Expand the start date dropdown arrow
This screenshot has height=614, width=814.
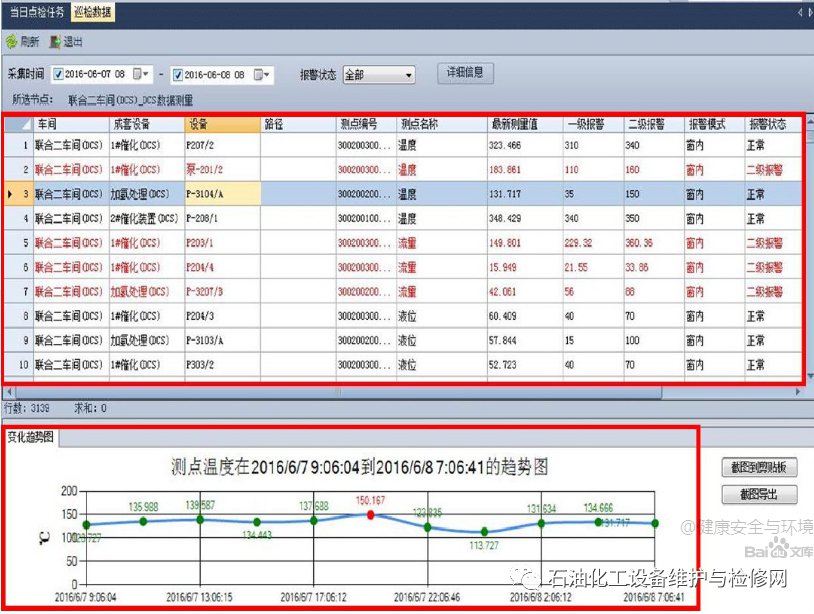[x=148, y=75]
